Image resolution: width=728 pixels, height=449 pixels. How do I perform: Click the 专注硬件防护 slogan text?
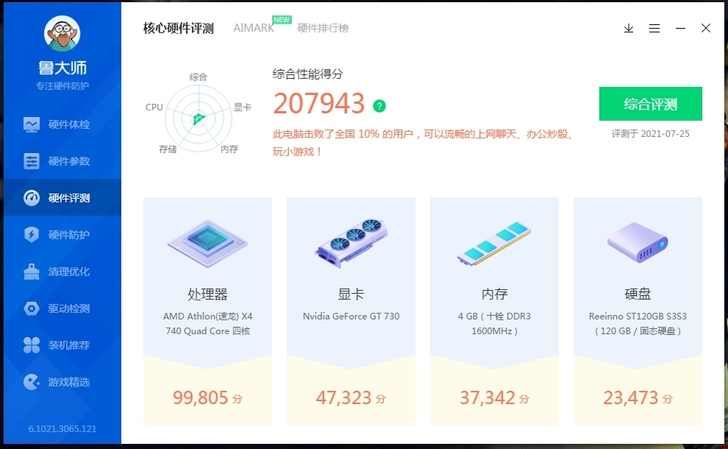[63, 86]
